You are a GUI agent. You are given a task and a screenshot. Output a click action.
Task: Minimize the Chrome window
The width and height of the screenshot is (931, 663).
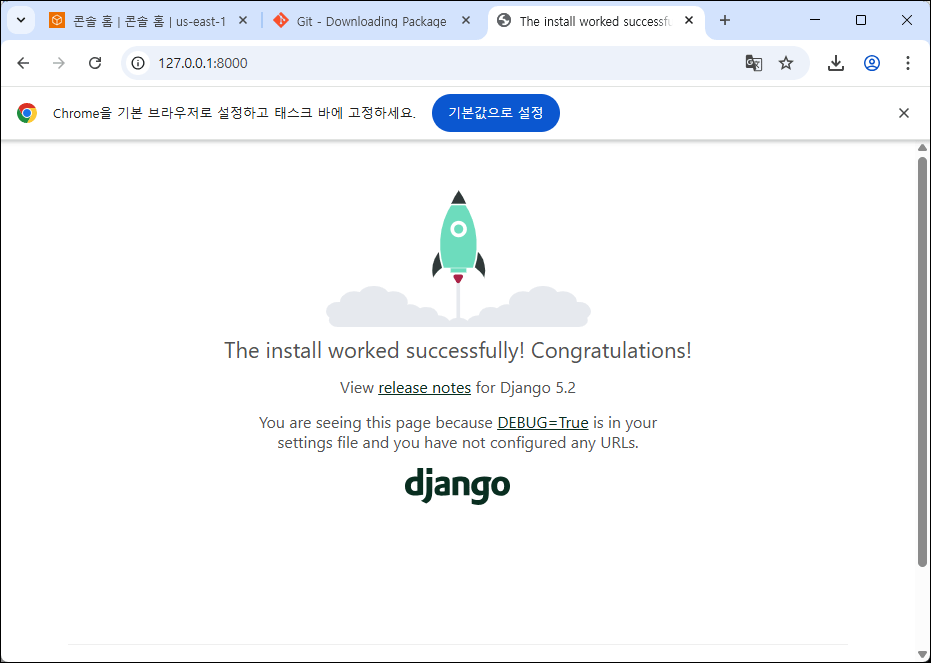[815, 20]
